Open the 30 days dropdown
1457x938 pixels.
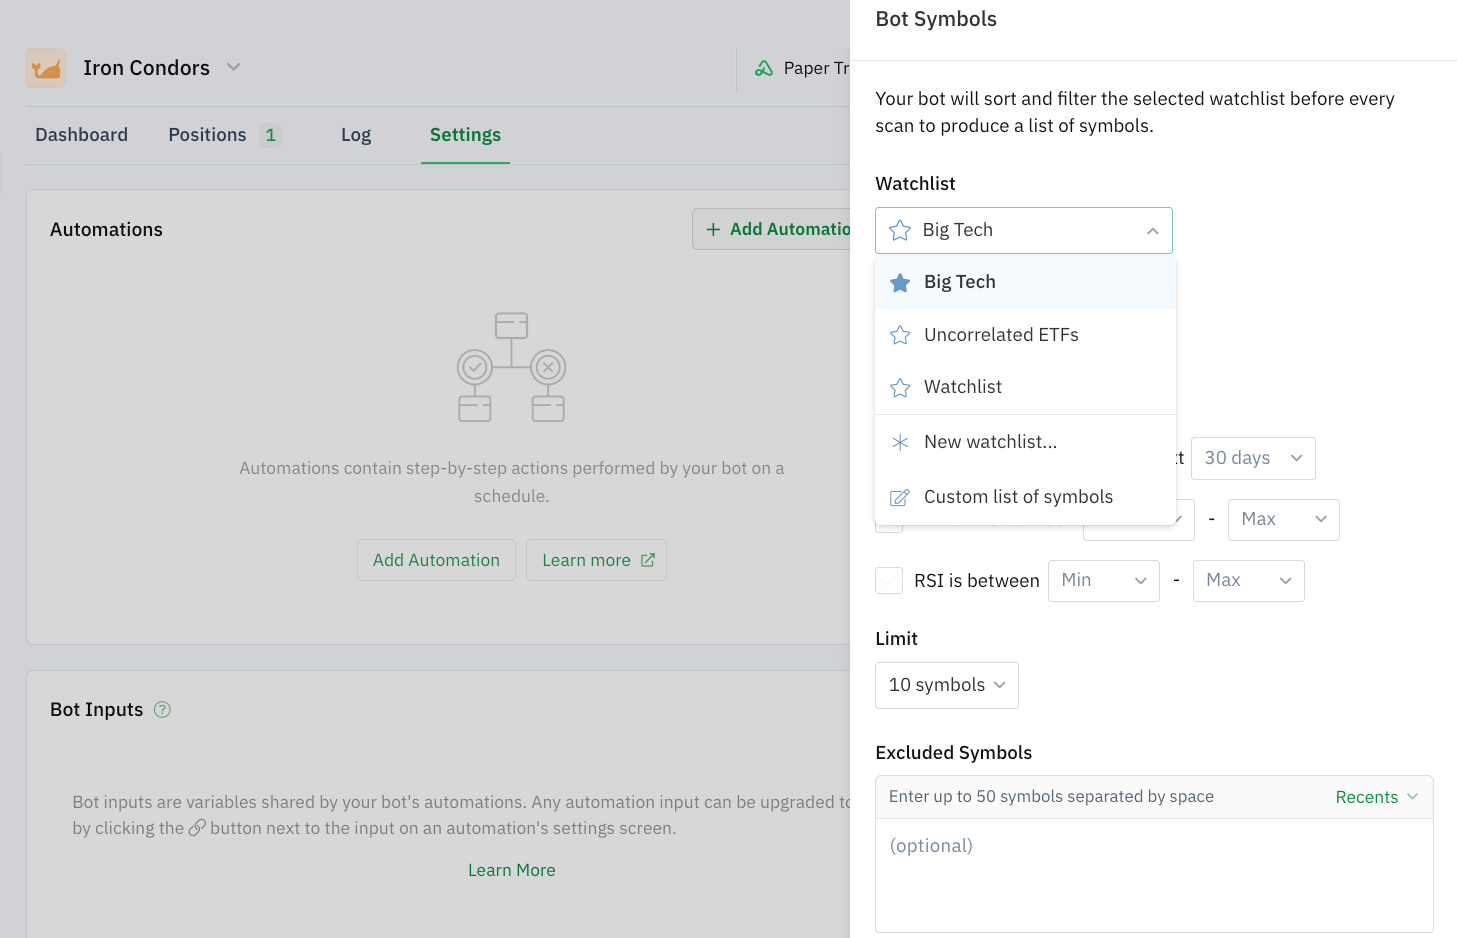point(1253,458)
